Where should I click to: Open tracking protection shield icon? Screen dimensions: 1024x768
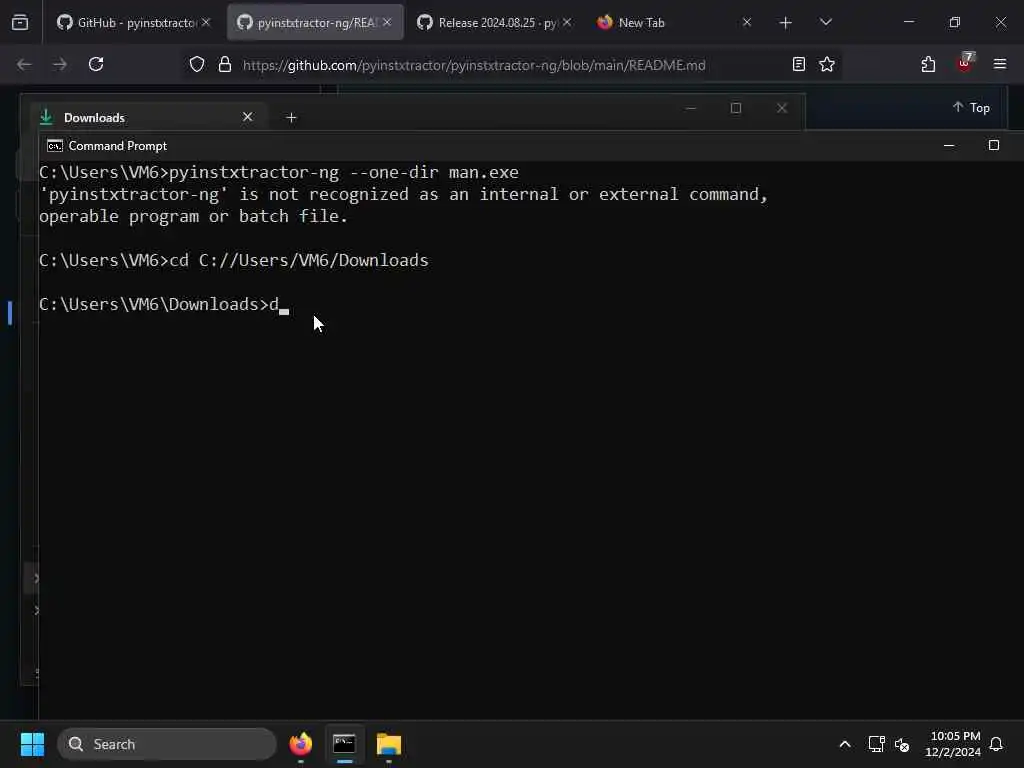pyautogui.click(x=197, y=65)
